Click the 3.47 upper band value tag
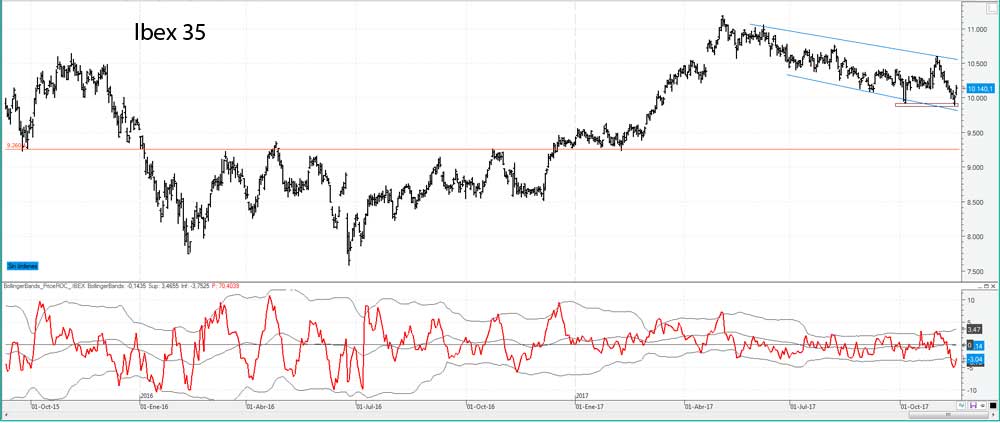Viewport: 1000px width, 423px height. coord(973,329)
